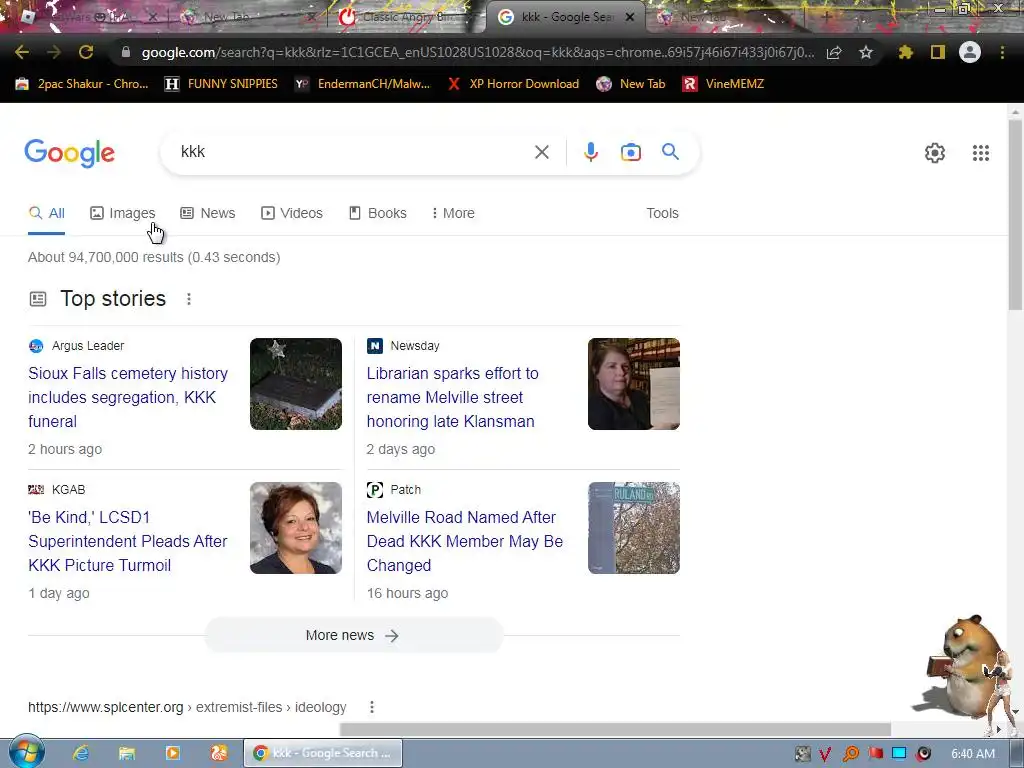Reload the page with the refresh icon
The image size is (1024, 768).
coord(86,52)
